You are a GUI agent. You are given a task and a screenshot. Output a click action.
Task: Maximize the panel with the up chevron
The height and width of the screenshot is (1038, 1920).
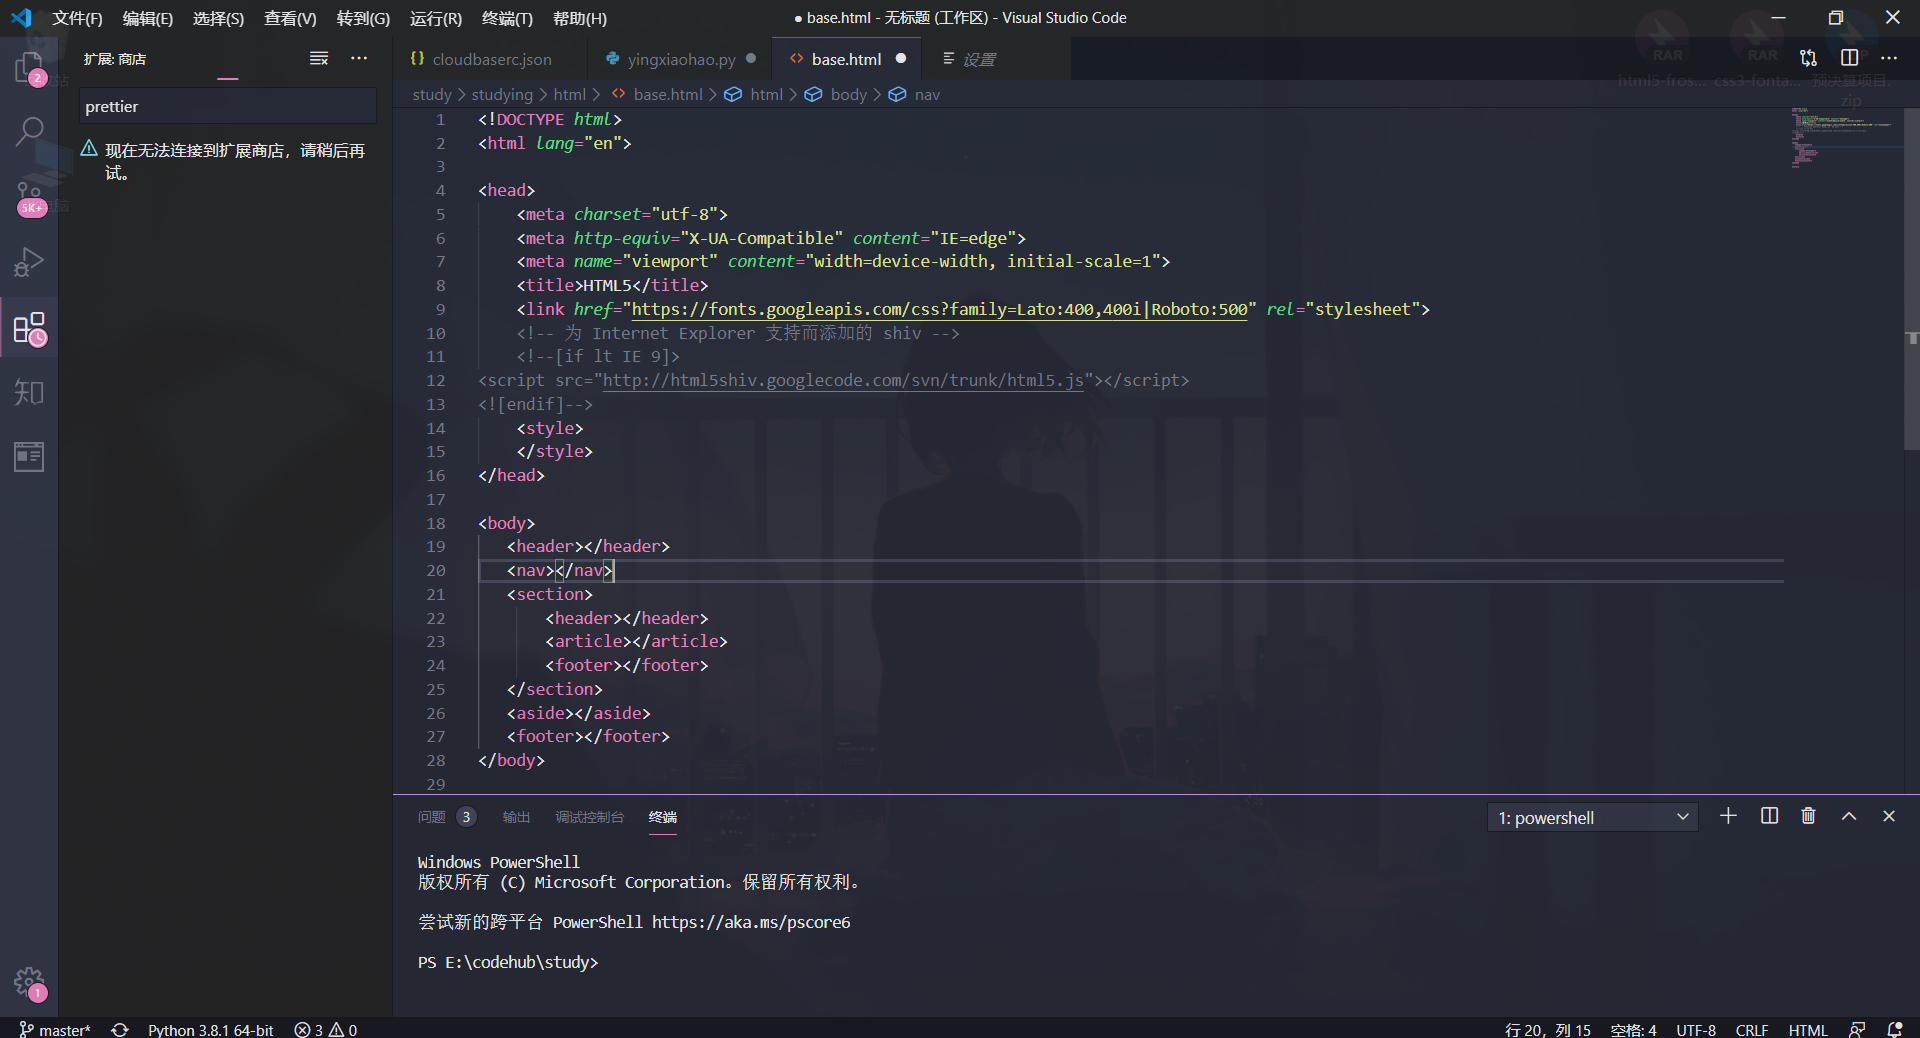1849,816
